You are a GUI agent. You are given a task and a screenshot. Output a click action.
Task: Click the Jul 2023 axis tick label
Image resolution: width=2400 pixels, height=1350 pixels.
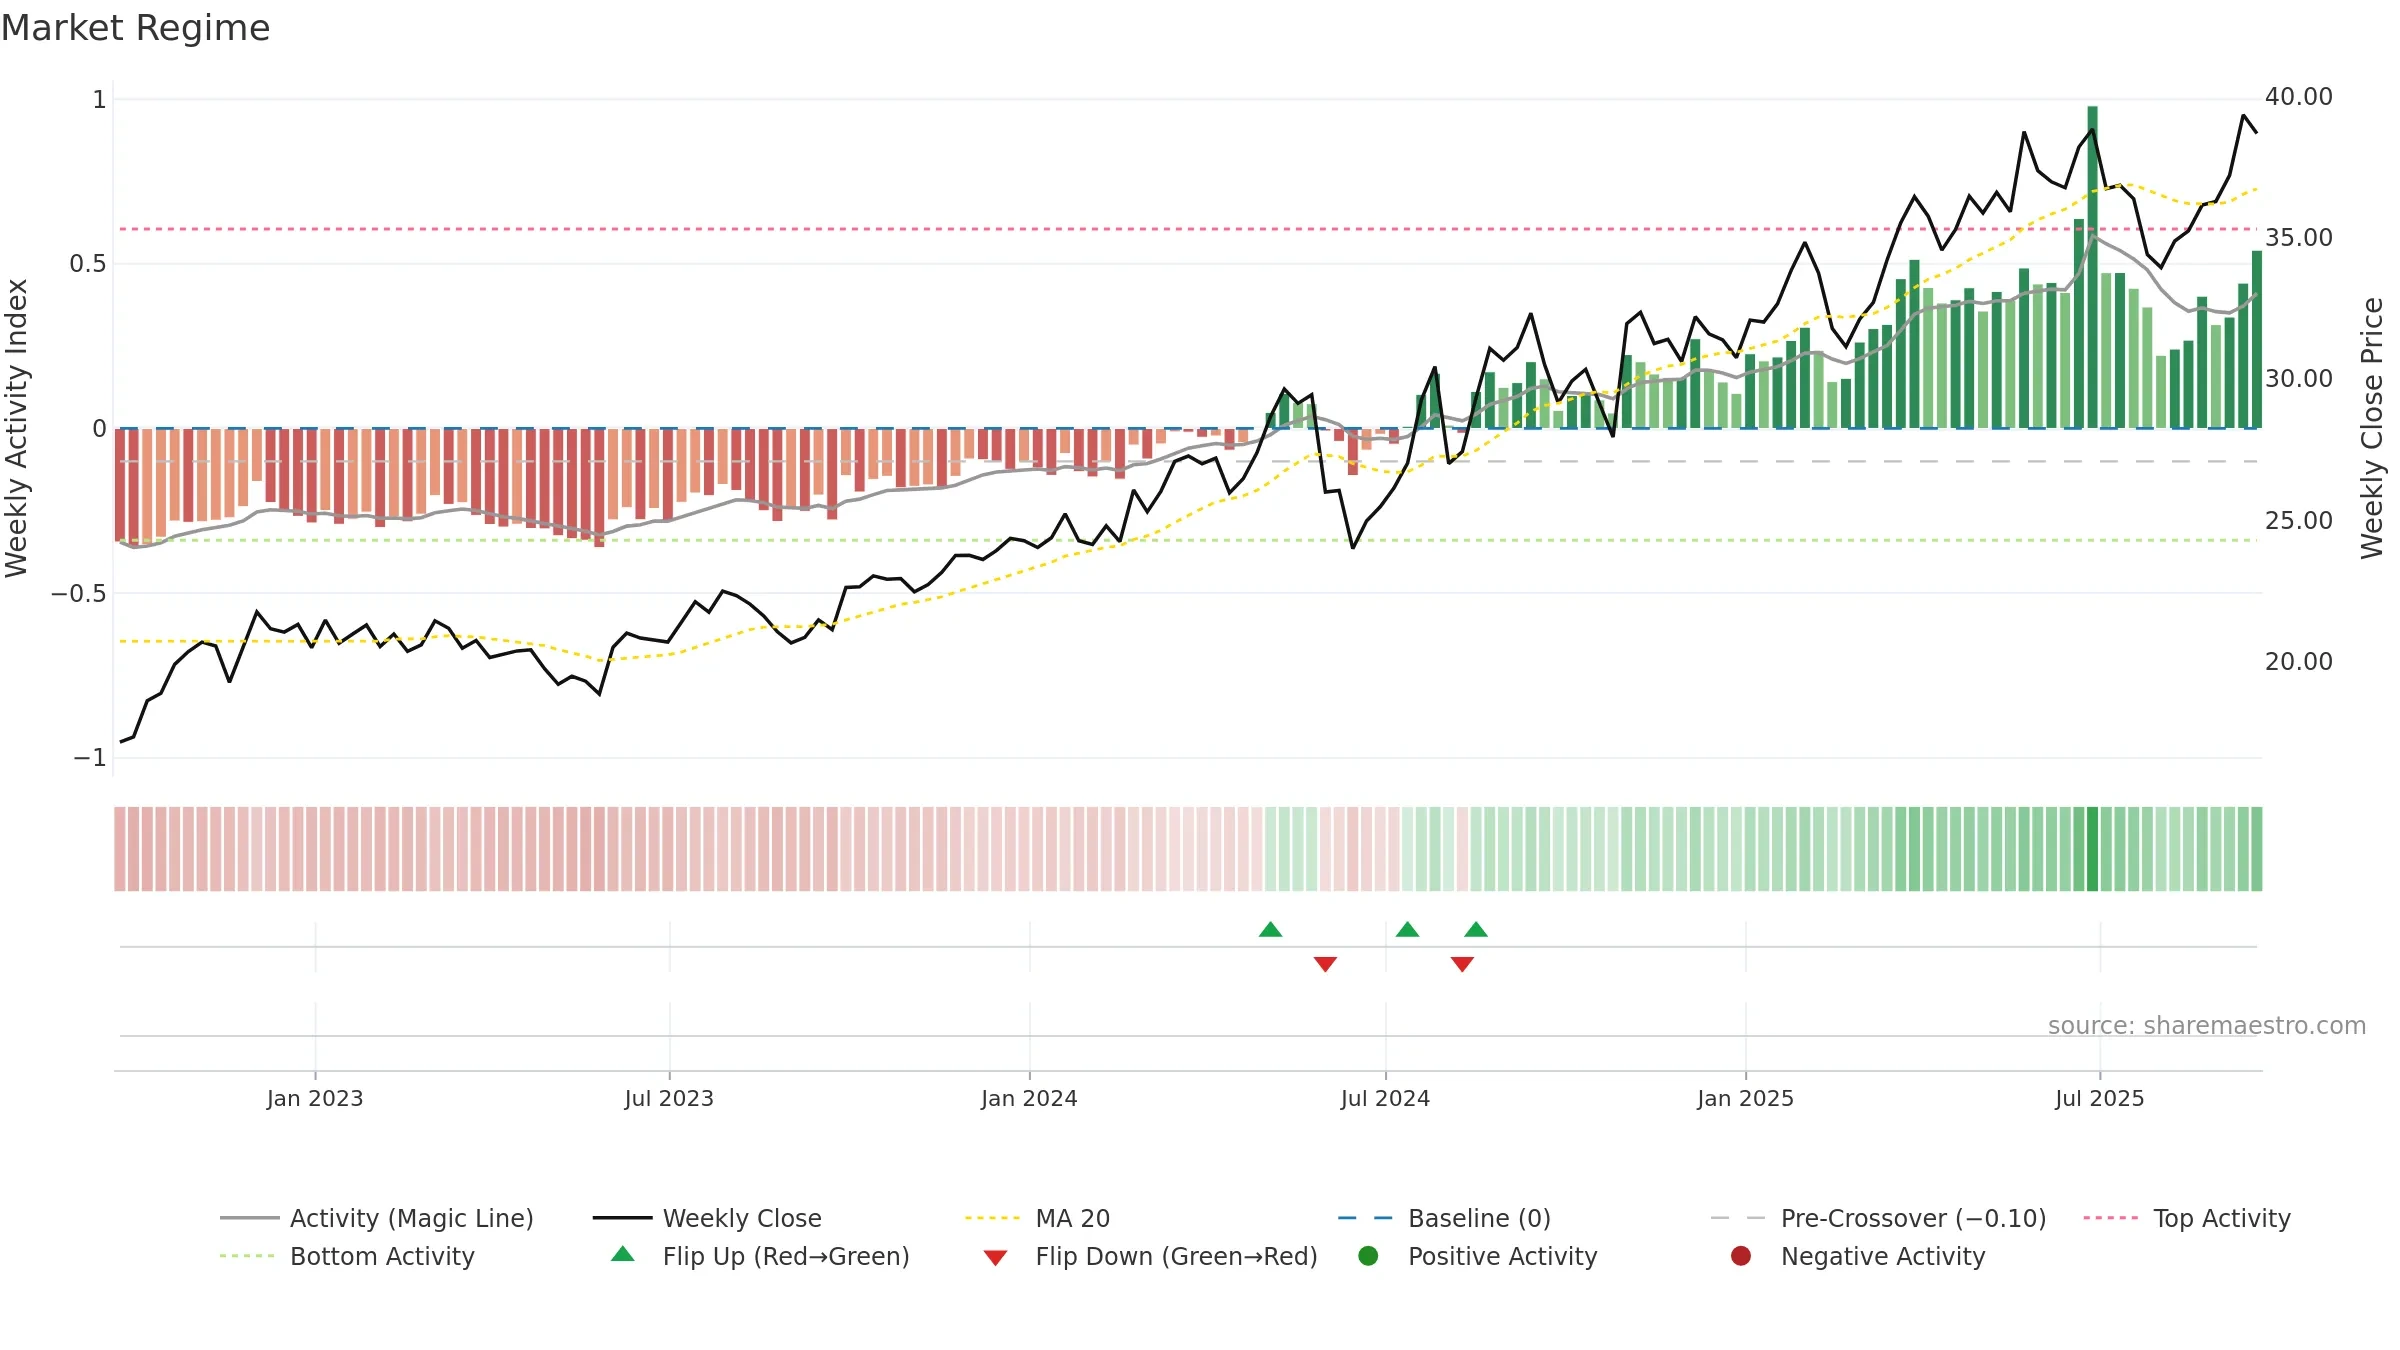[669, 1099]
